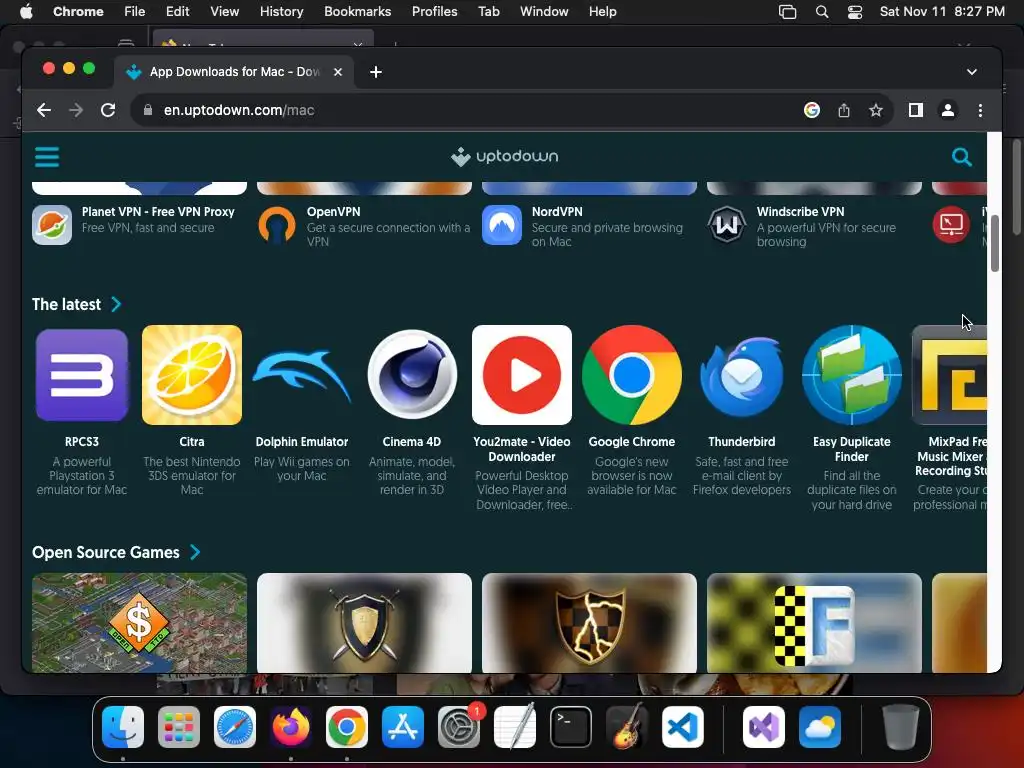The height and width of the screenshot is (768, 1024).
Task: Open the NordVPN title link
Action: coord(557,212)
